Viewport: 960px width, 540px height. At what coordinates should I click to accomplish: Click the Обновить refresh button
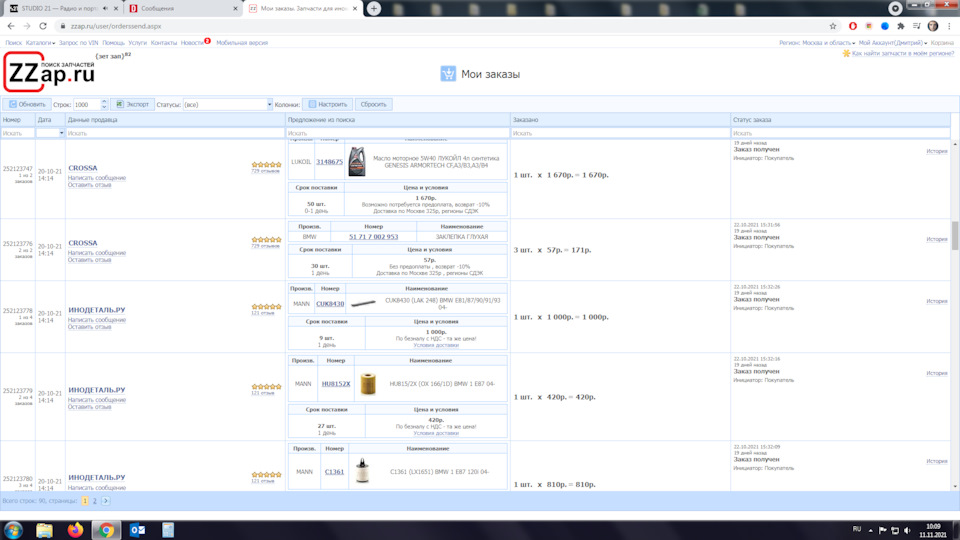(x=26, y=105)
